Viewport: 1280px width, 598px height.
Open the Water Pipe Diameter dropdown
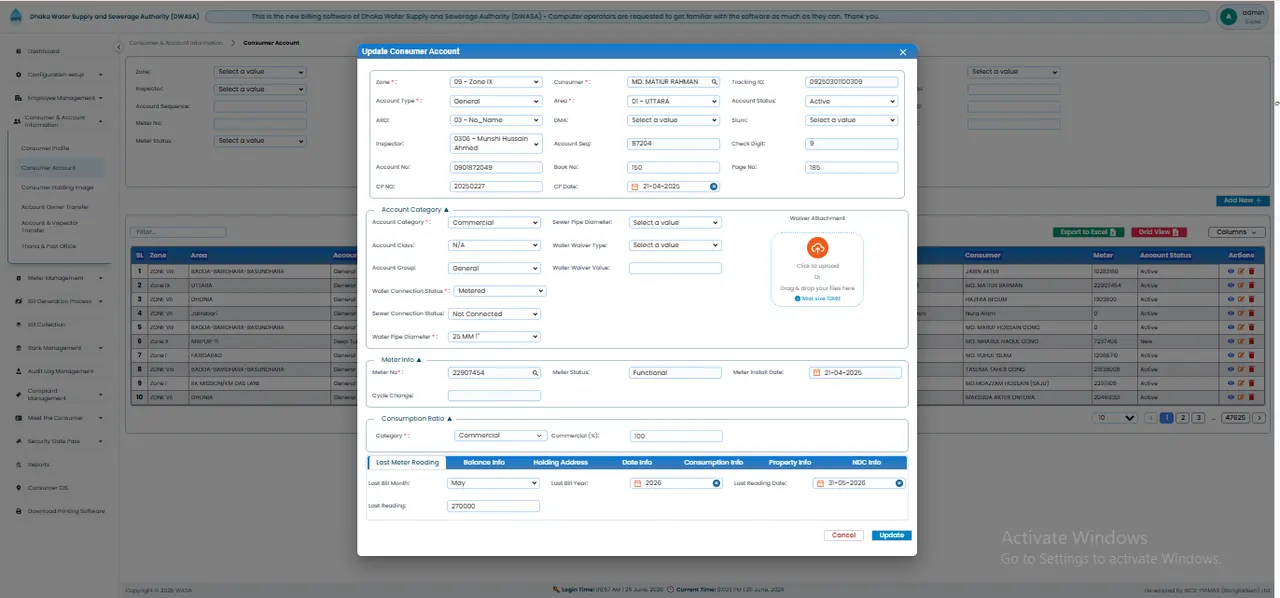[494, 337]
